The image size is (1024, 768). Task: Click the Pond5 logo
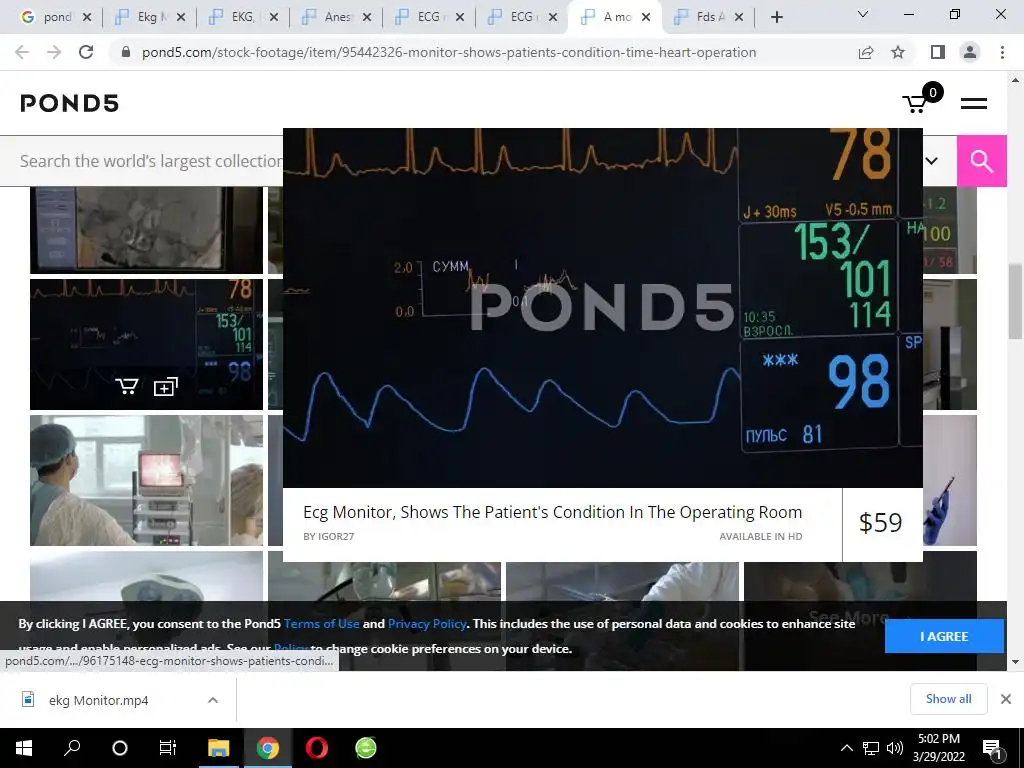[x=70, y=103]
